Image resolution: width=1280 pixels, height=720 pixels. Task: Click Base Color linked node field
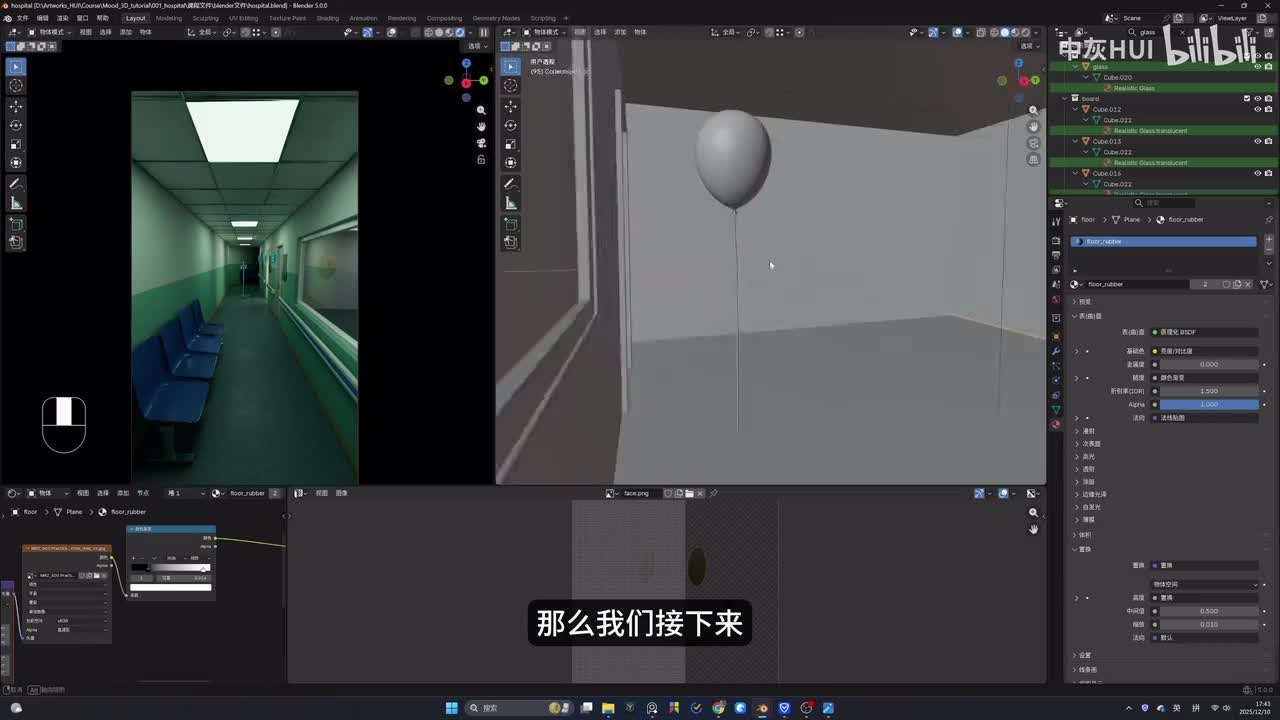[x=1205, y=351]
